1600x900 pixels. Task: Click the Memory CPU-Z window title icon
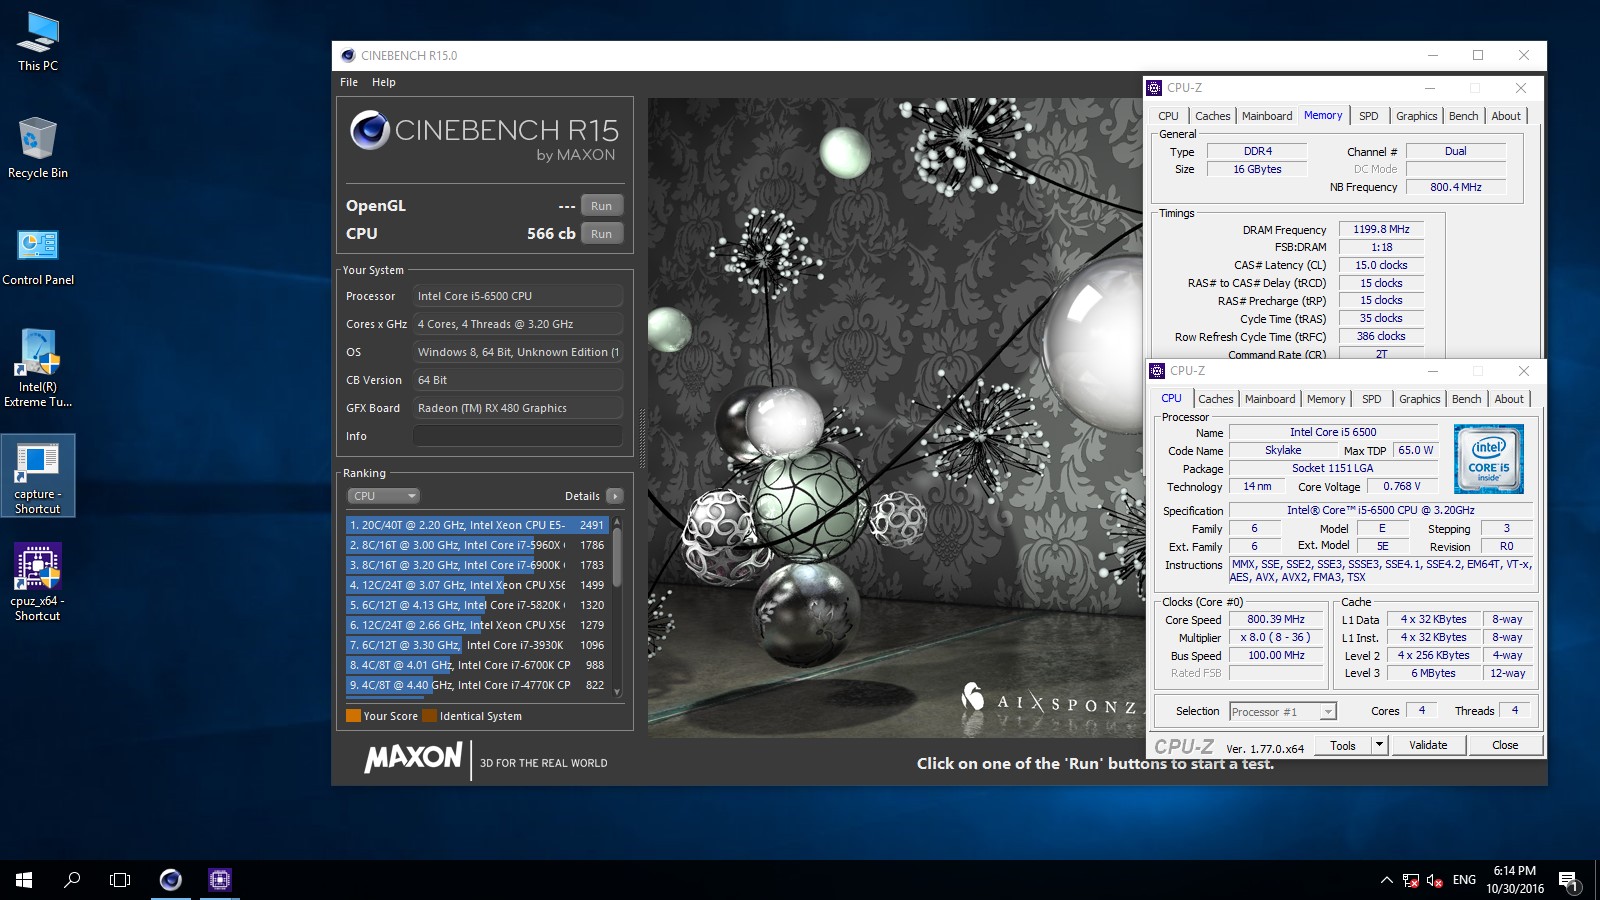(1154, 88)
